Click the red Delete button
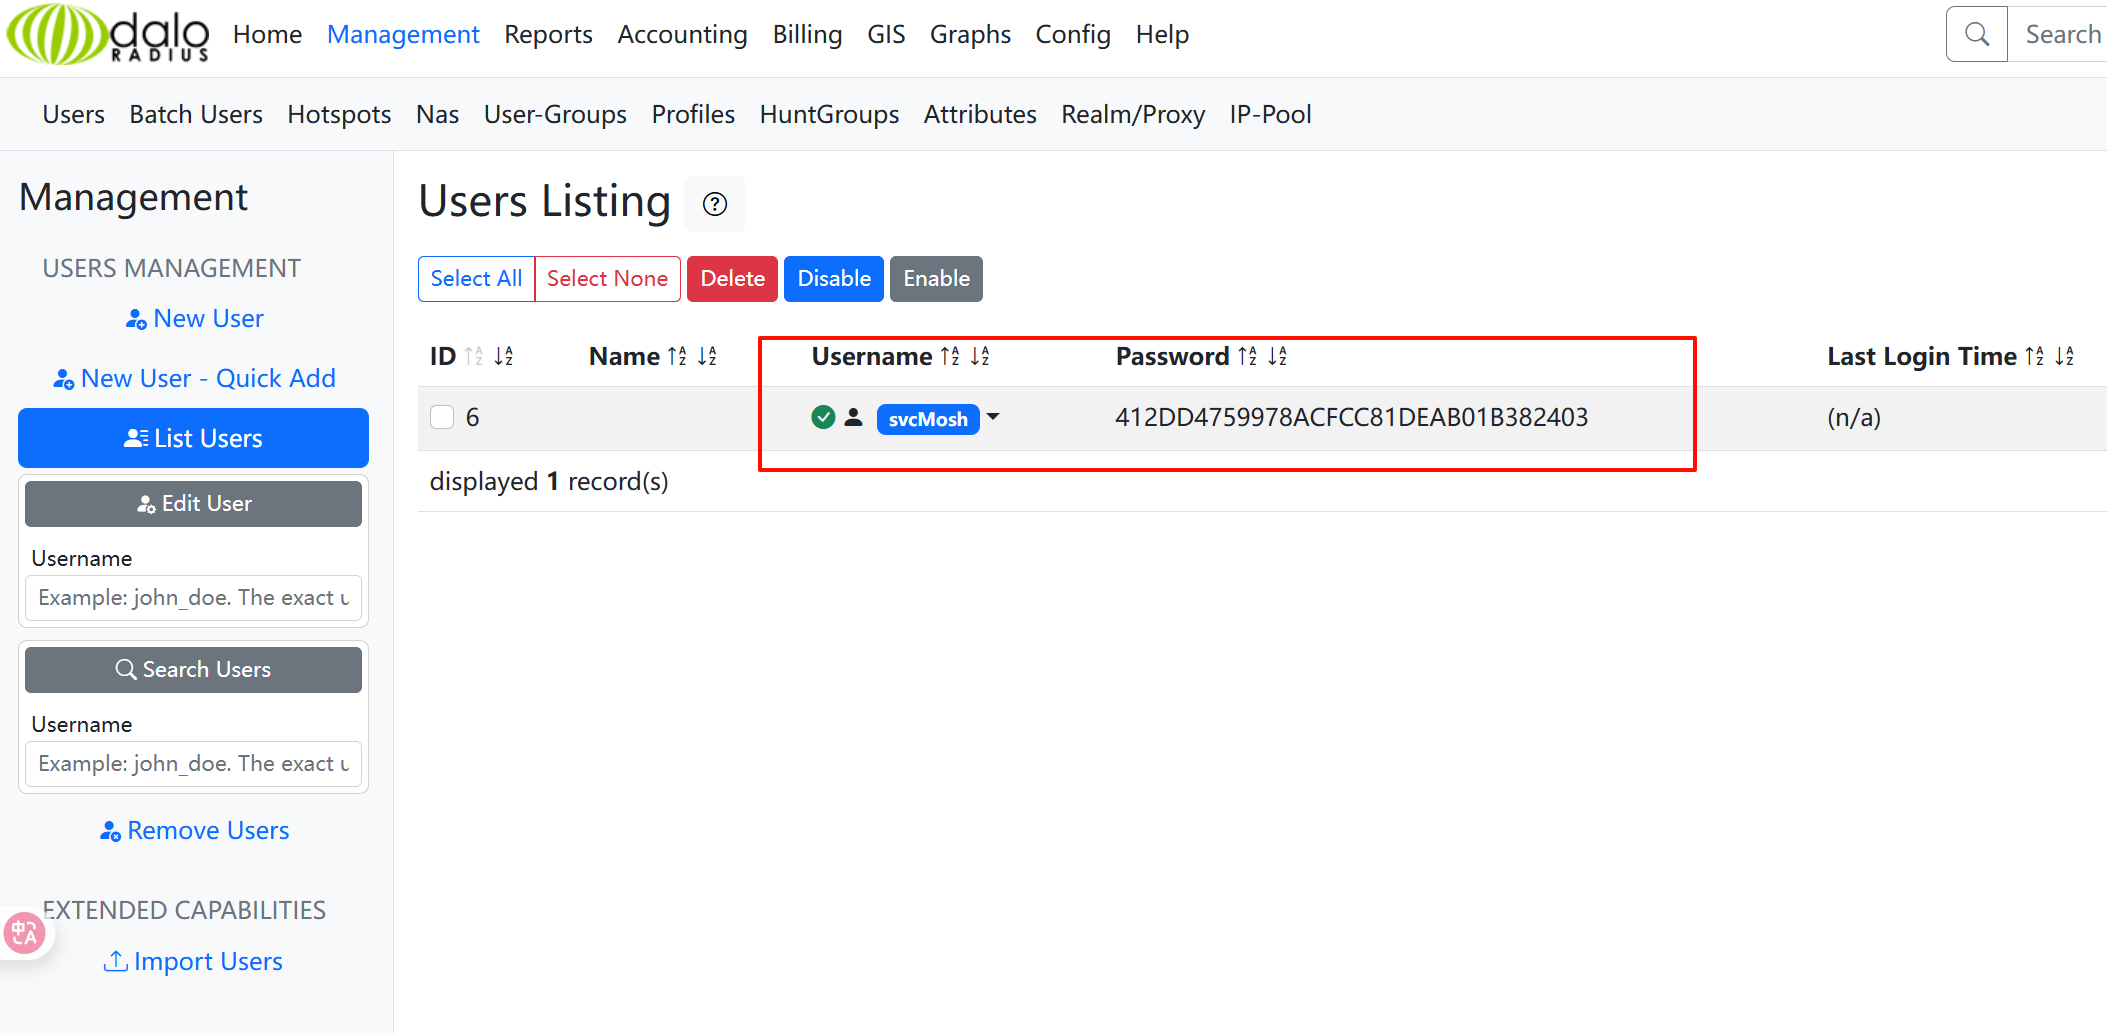The height and width of the screenshot is (1033, 2107). [x=732, y=279]
